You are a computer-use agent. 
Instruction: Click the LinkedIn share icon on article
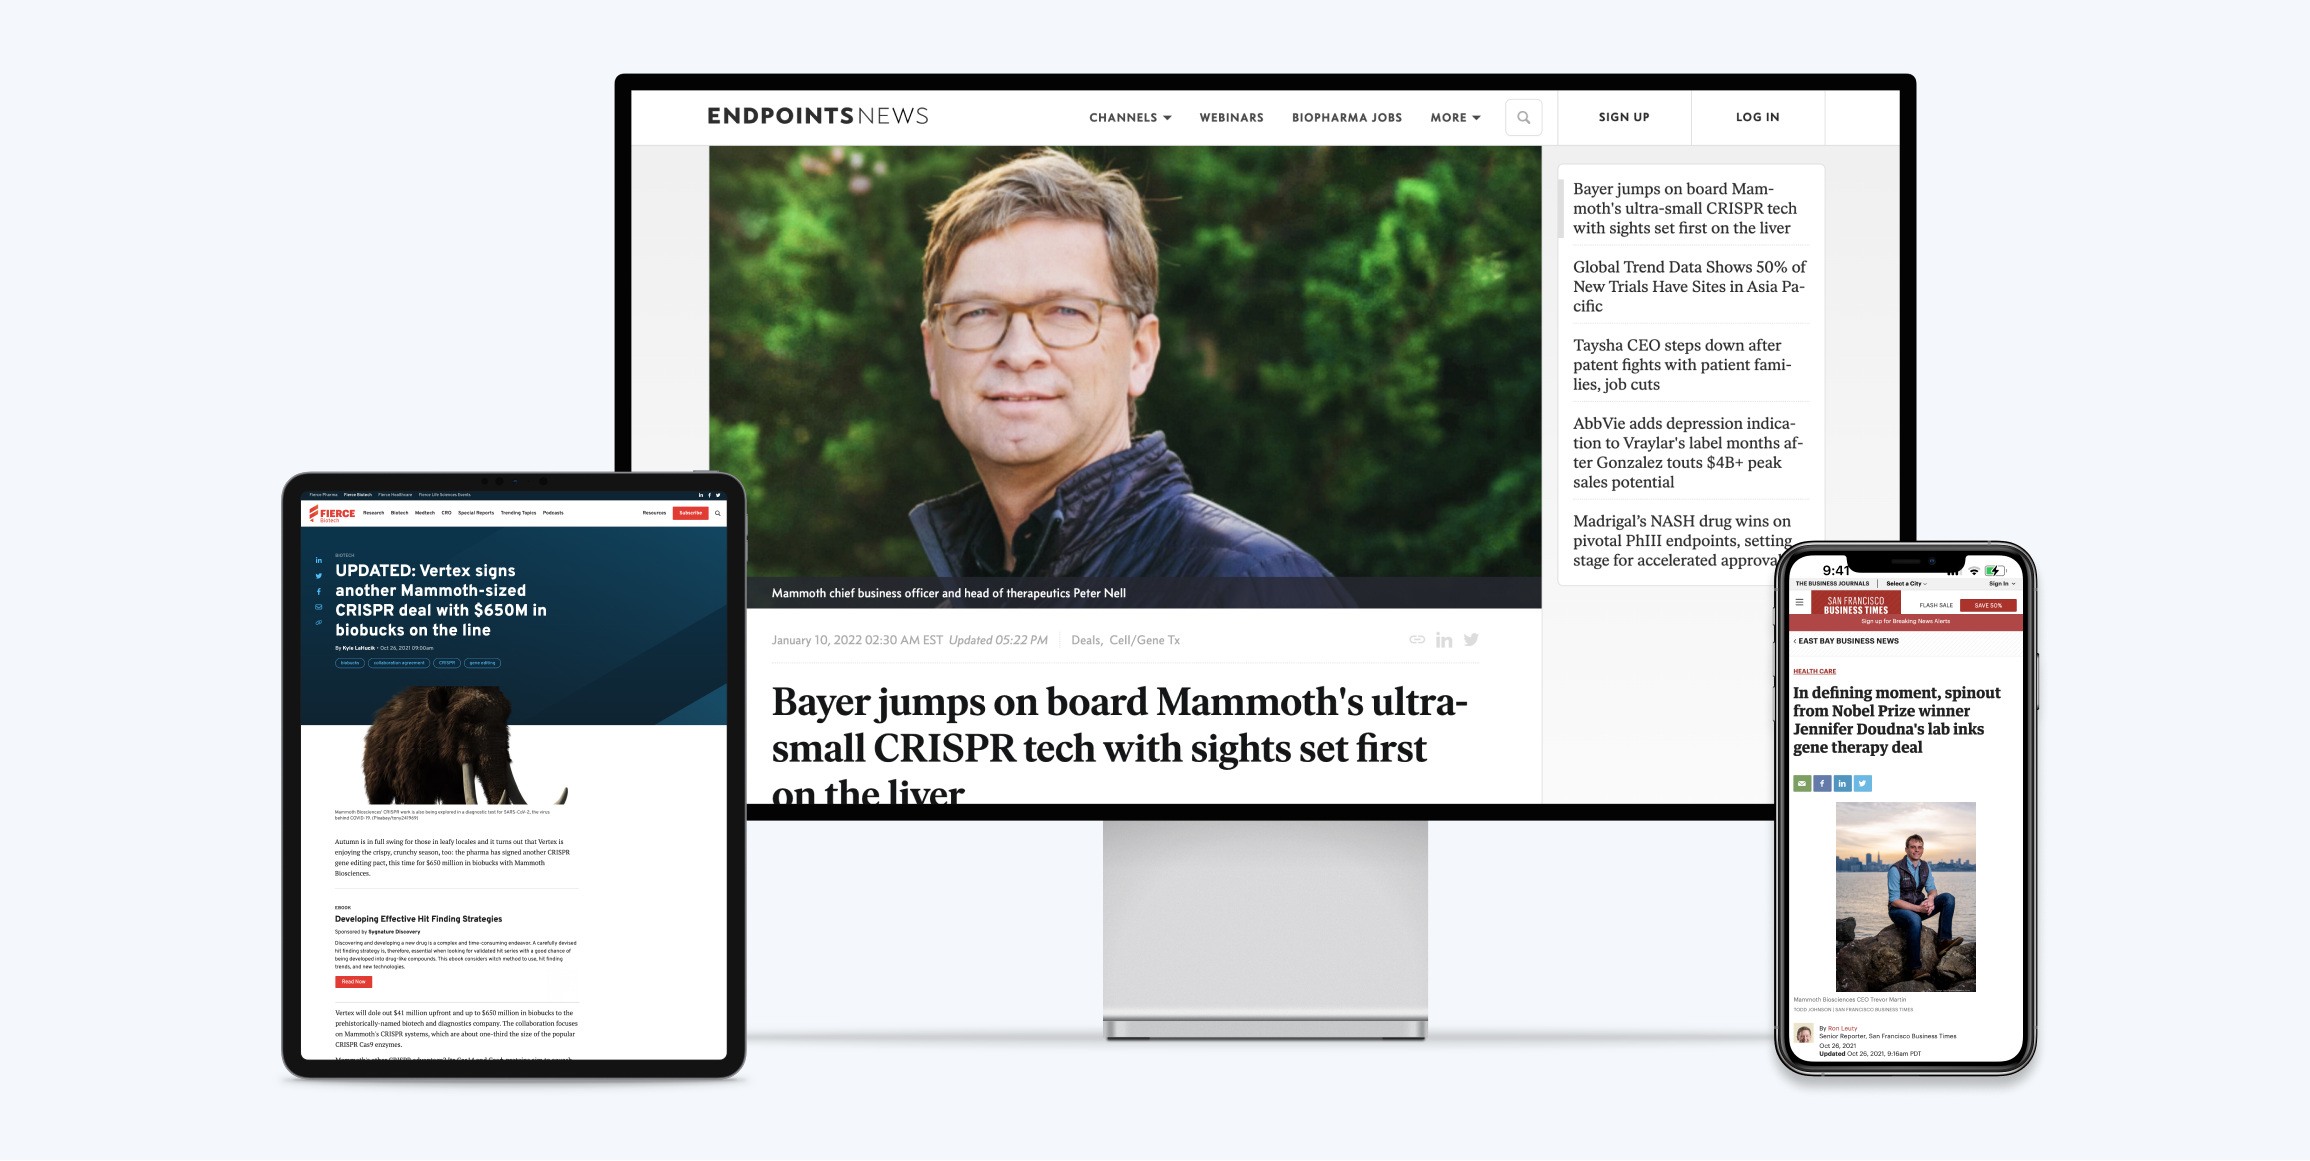(1445, 638)
